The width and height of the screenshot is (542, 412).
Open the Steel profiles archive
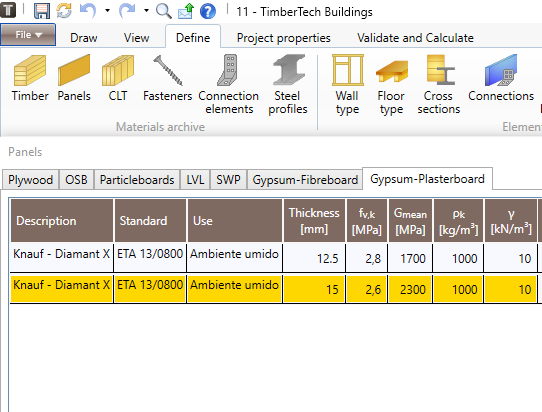click(x=288, y=85)
